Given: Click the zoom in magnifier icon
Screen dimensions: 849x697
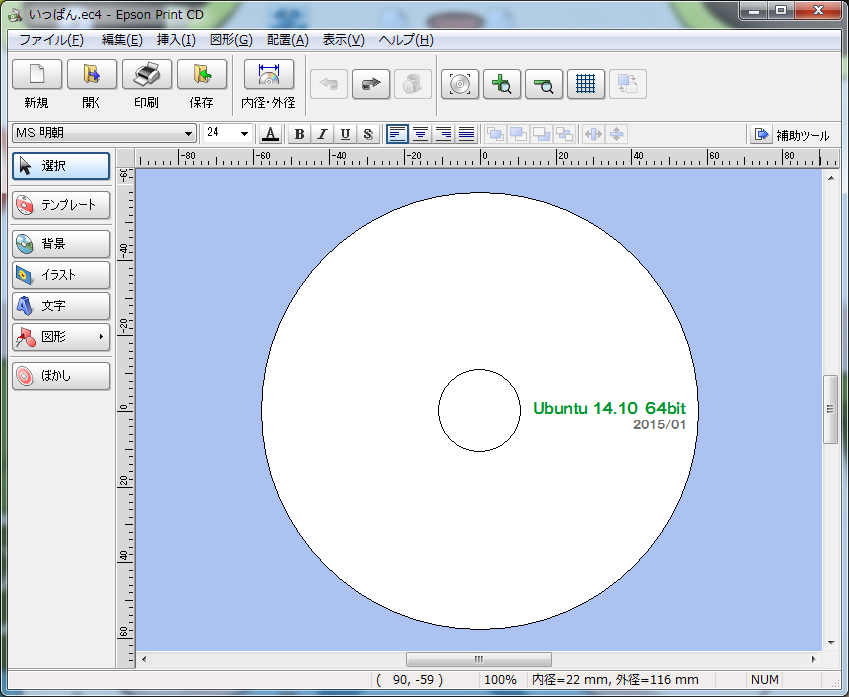Looking at the screenshot, I should (x=502, y=84).
